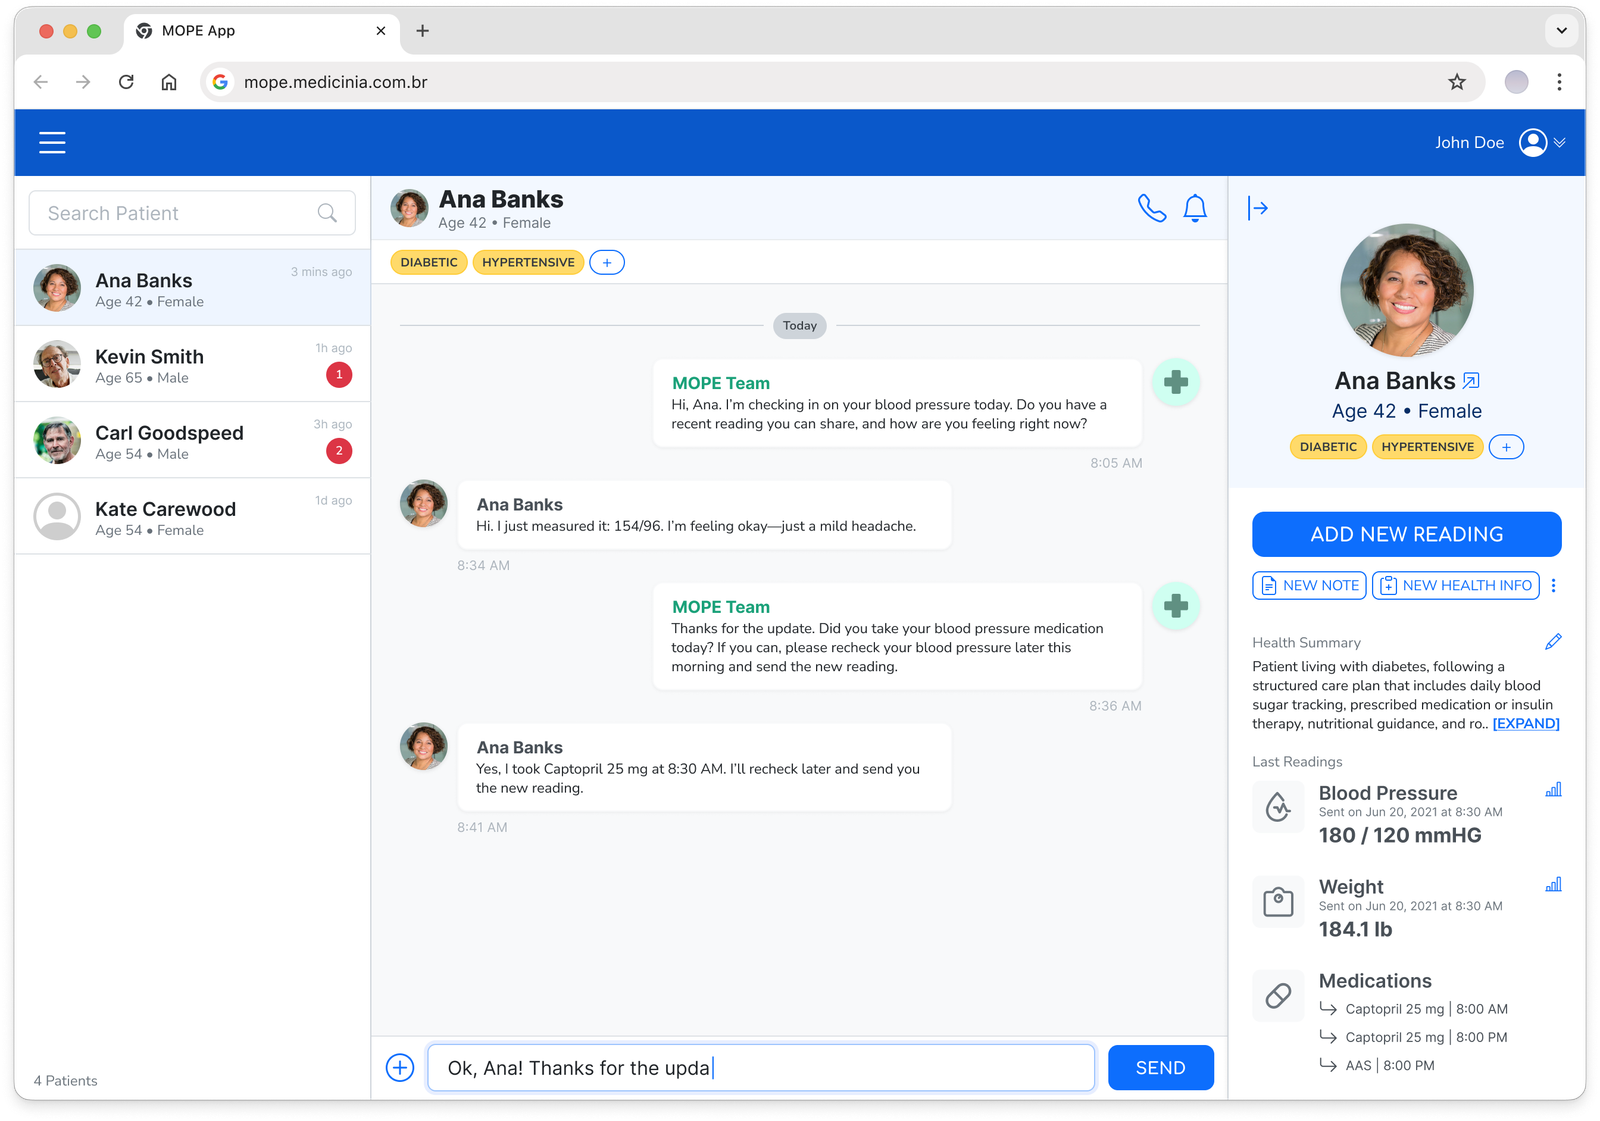Click the 184.1 lb weight value
Image resolution: width=1600 pixels, height=1121 pixels.
1355,930
